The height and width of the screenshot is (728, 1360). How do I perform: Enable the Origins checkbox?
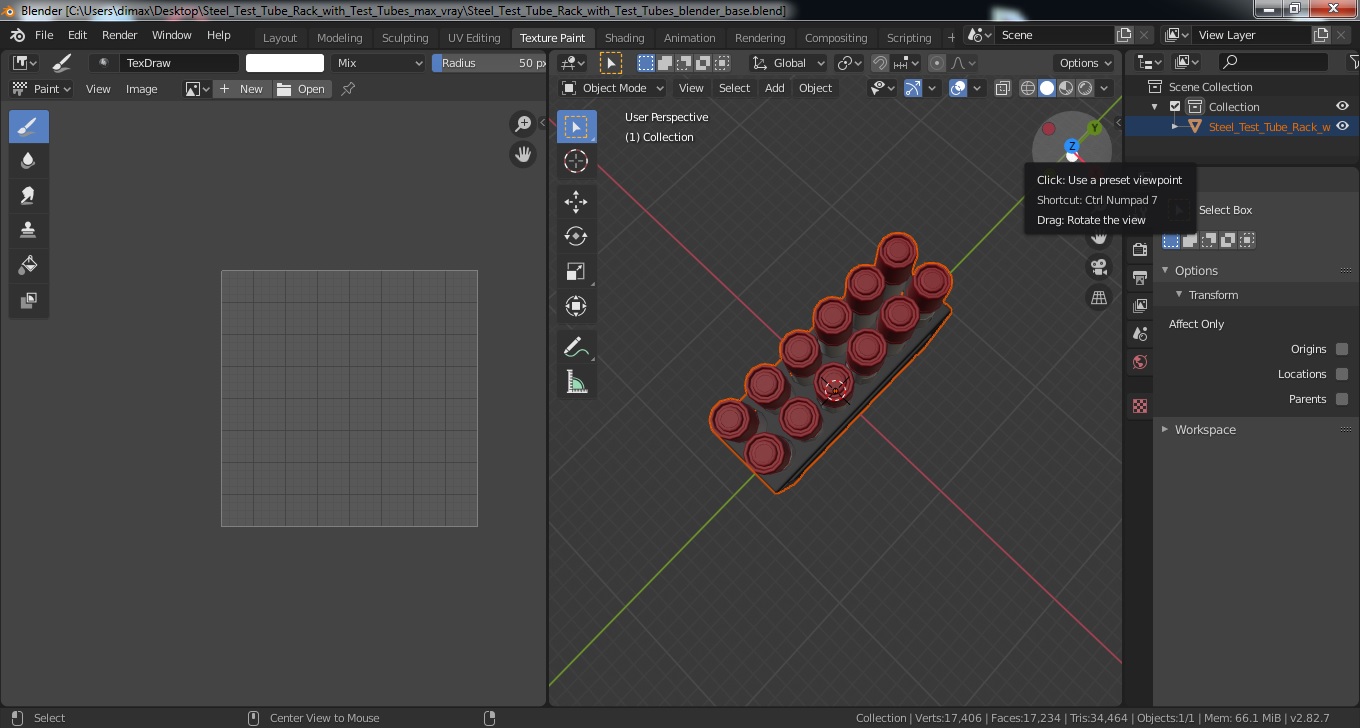click(1342, 349)
